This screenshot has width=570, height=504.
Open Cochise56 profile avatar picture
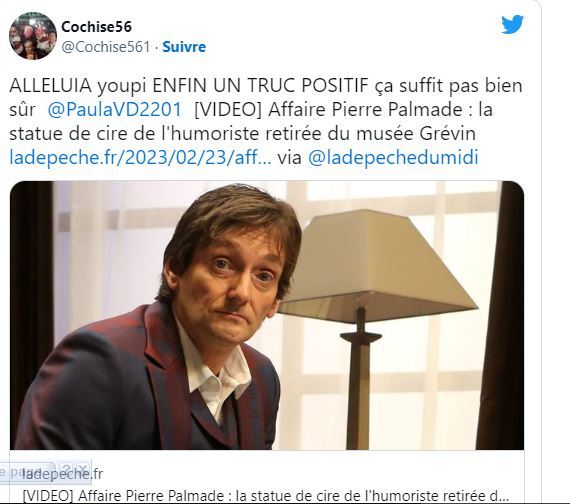pyautogui.click(x=33, y=36)
